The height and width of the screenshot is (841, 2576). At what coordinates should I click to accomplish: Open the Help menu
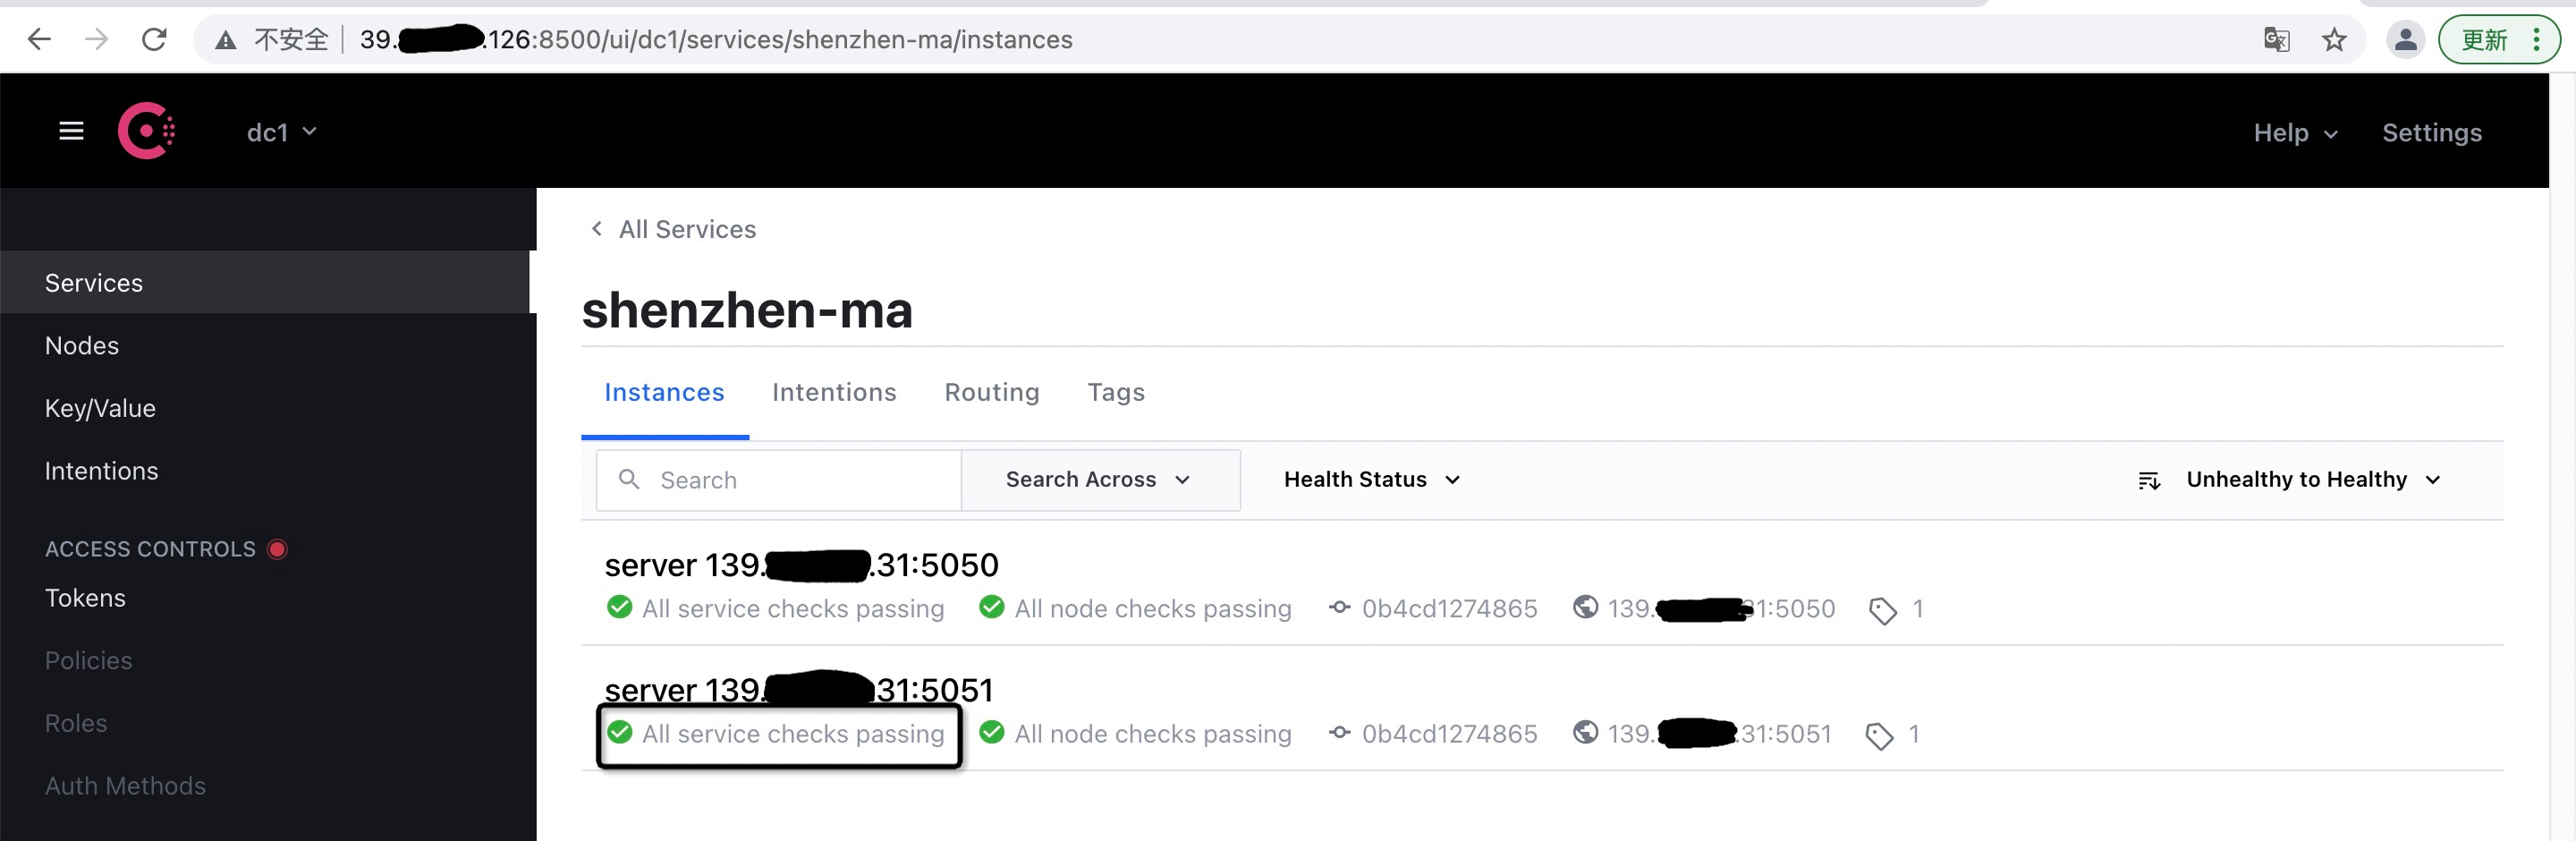point(2295,133)
